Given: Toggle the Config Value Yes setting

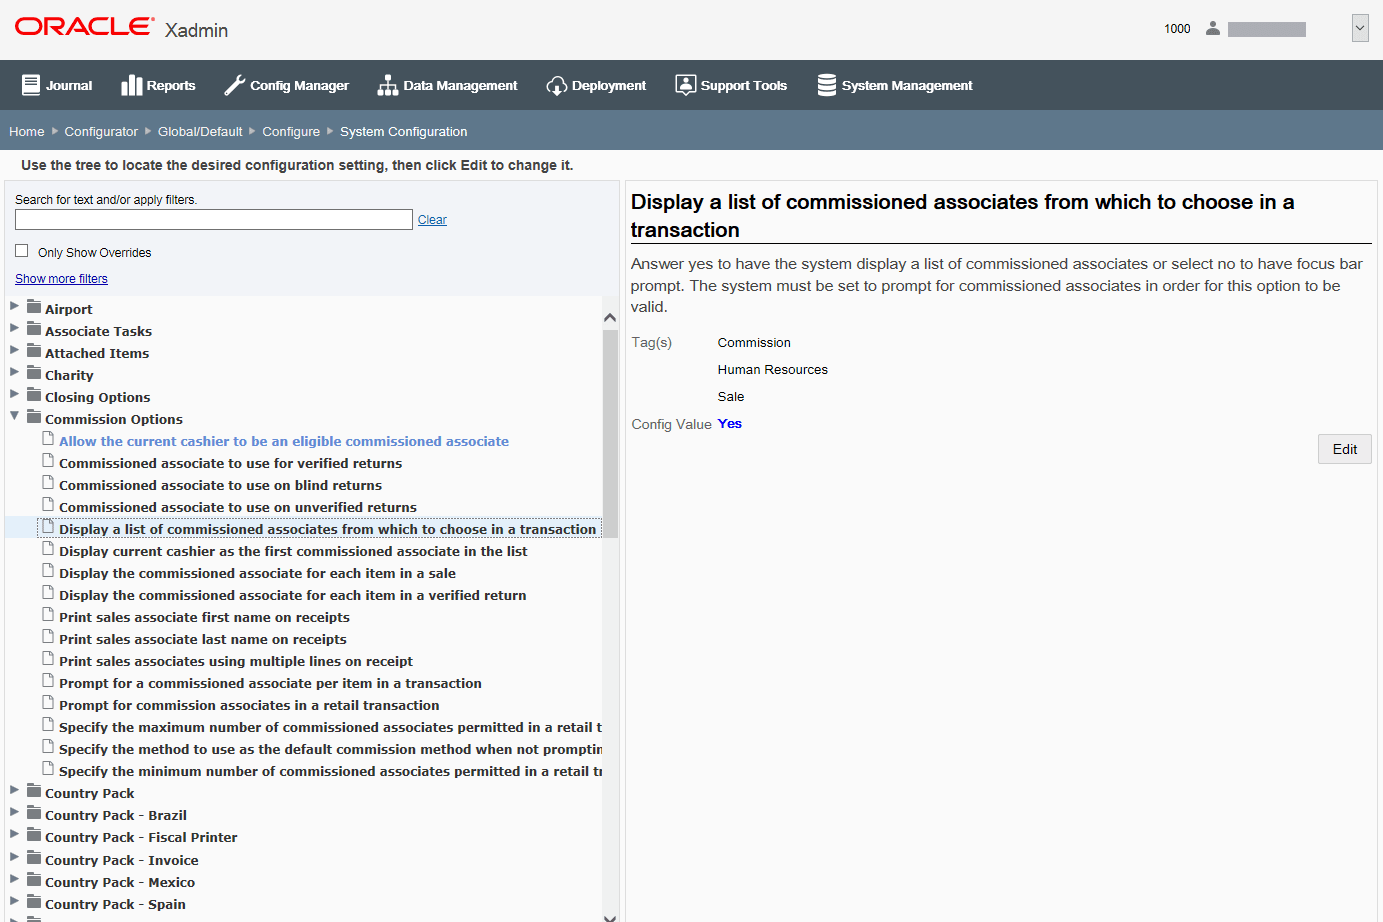Looking at the screenshot, I should (x=729, y=423).
